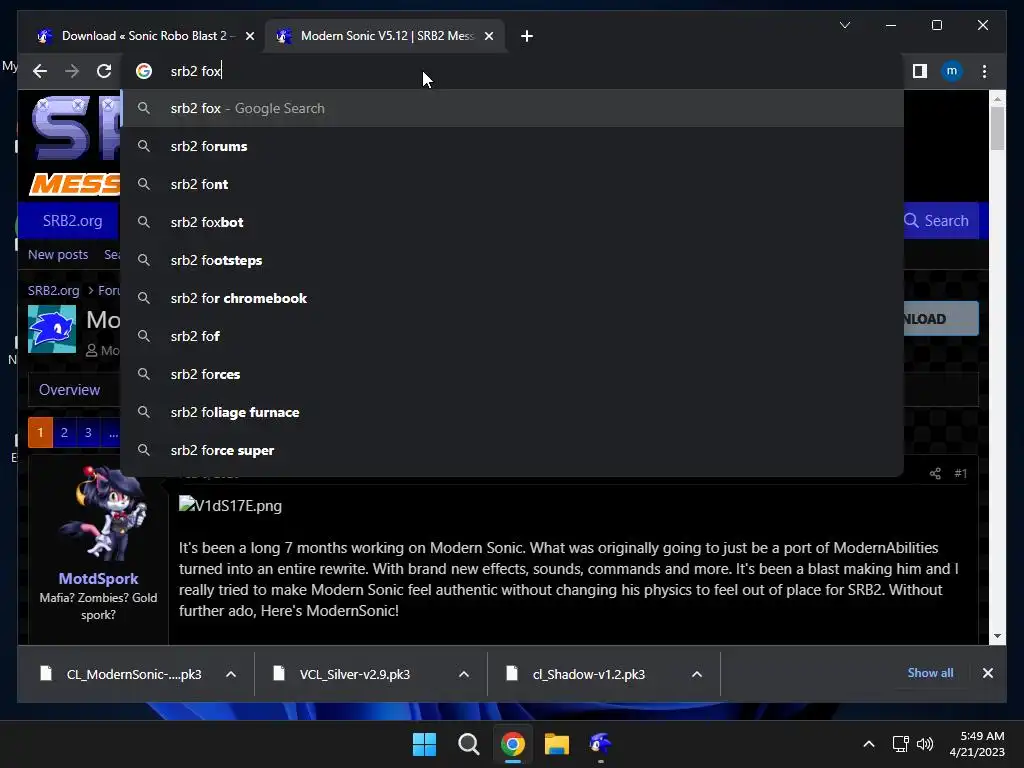This screenshot has width=1024, height=768.
Task: Reload the current page
Action: pyautogui.click(x=104, y=71)
